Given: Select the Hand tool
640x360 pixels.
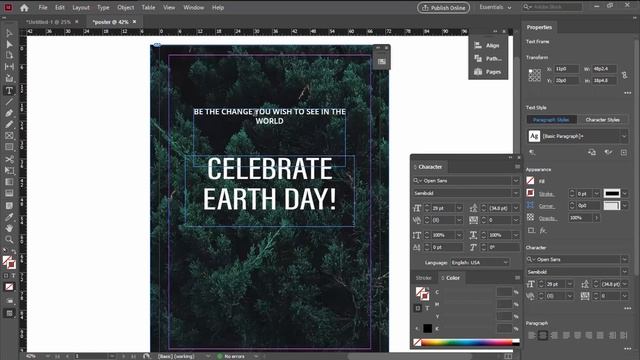Looking at the screenshot, I should [9, 228].
